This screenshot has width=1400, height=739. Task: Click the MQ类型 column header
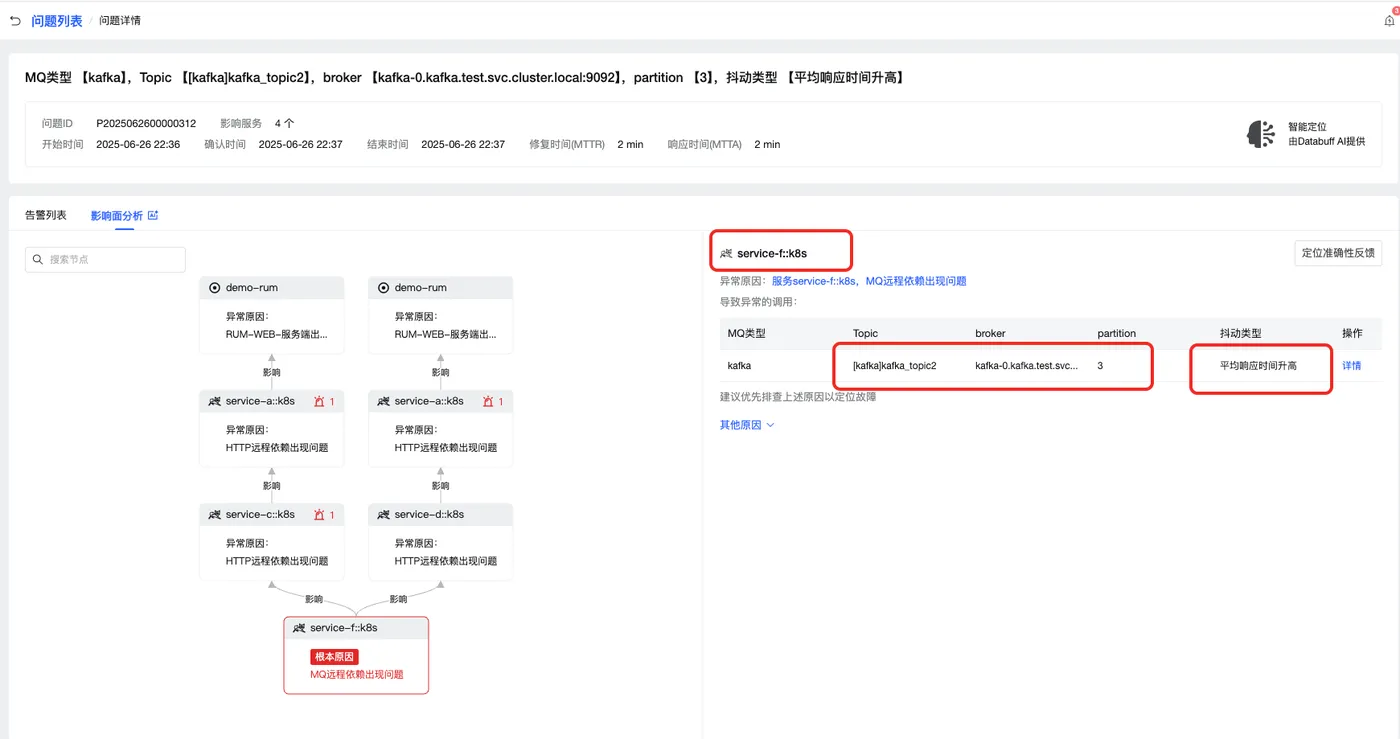point(746,333)
